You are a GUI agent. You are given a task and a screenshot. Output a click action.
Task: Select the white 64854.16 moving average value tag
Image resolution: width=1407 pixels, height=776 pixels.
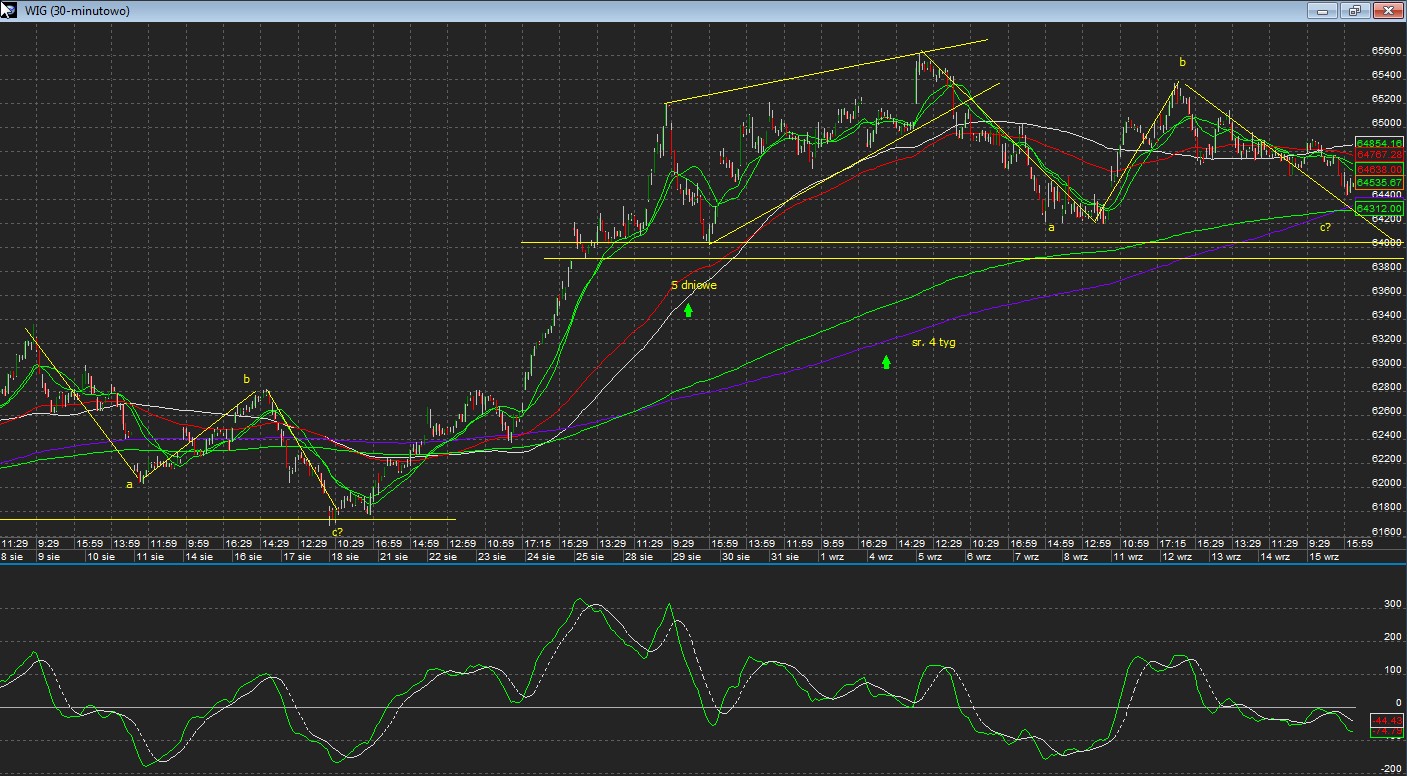tap(1379, 144)
